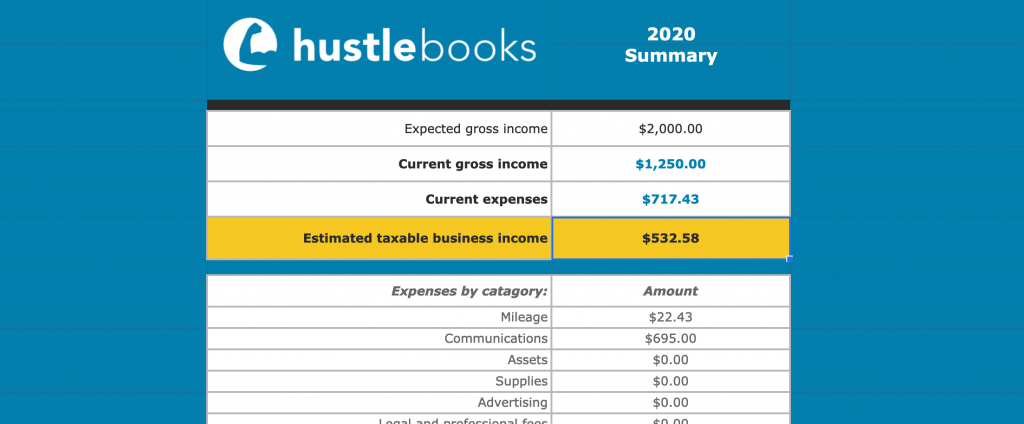Select the 2020 Summary header cell

pyautogui.click(x=671, y=45)
